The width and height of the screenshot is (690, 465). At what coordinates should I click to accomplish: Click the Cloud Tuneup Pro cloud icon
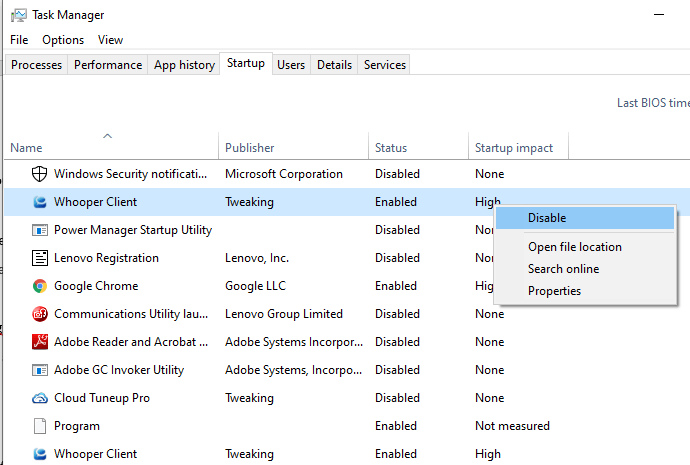[40, 398]
